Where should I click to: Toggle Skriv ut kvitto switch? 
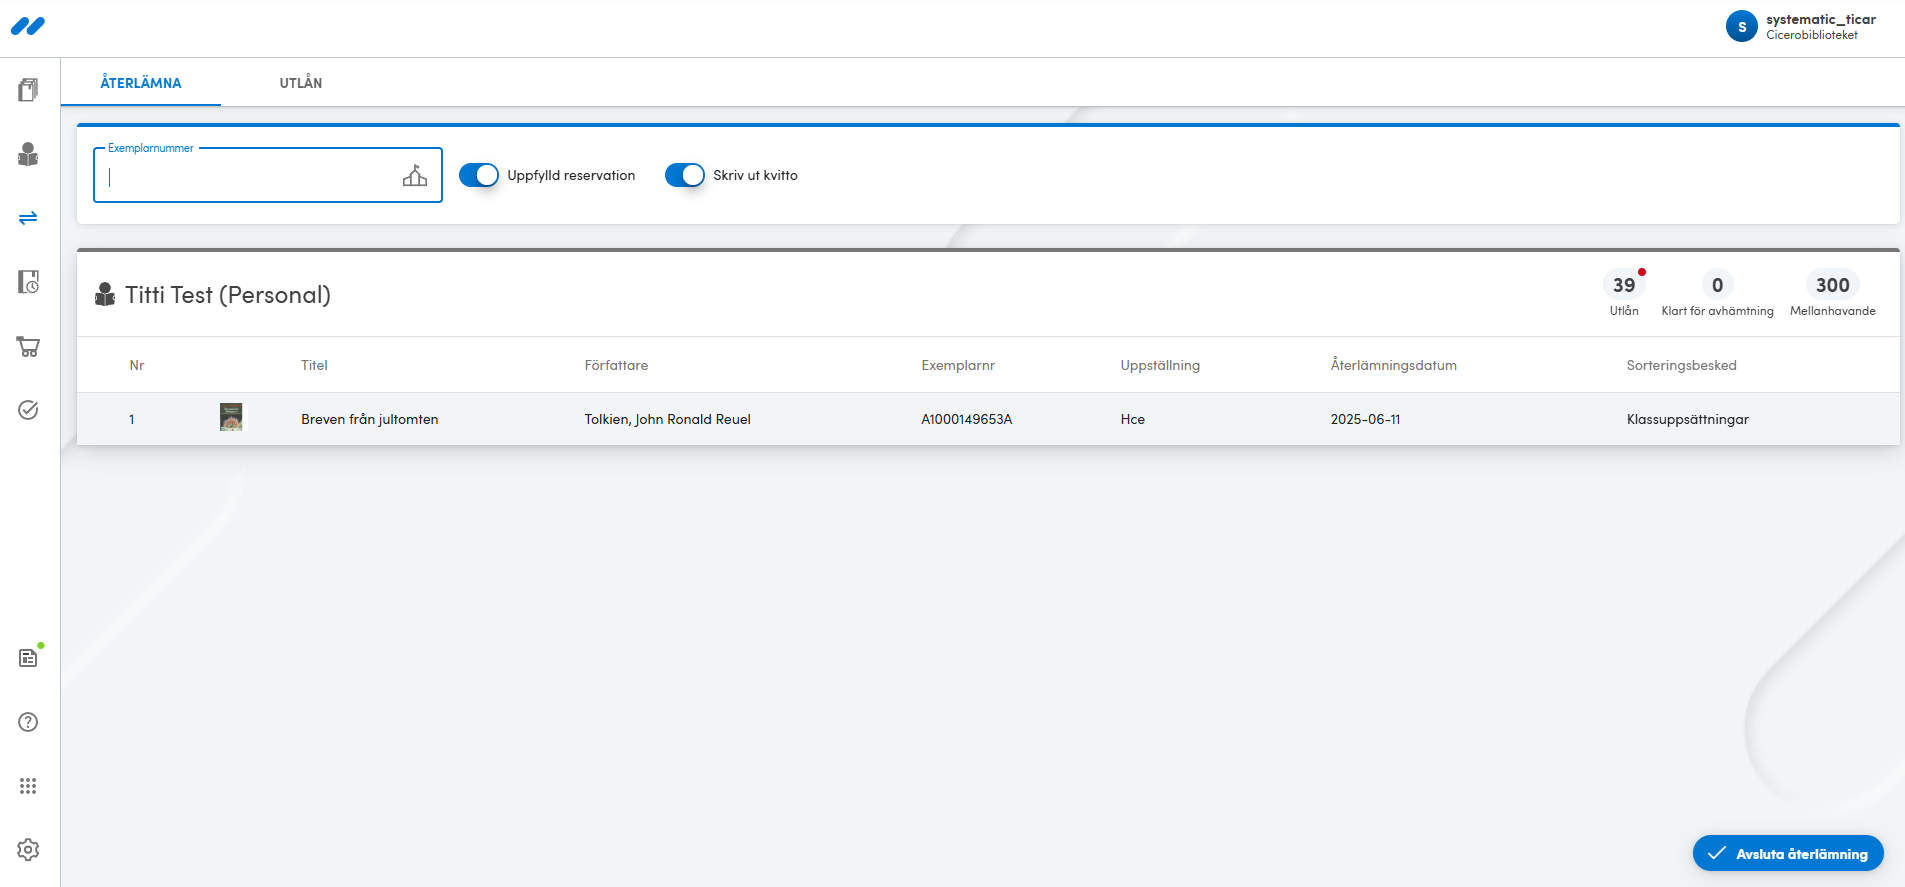685,175
